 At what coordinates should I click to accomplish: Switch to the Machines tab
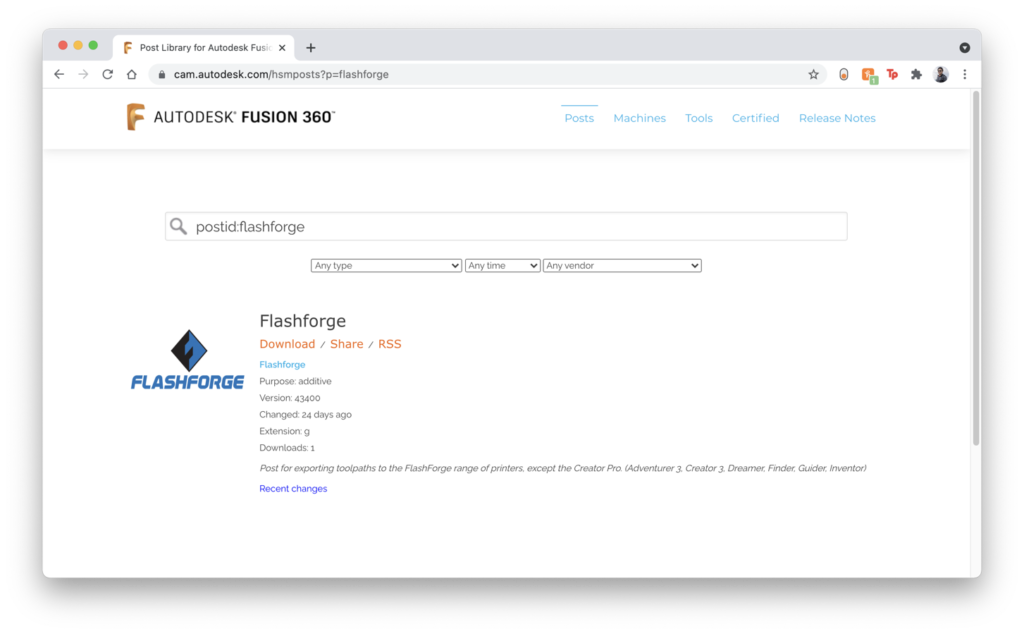coord(639,118)
